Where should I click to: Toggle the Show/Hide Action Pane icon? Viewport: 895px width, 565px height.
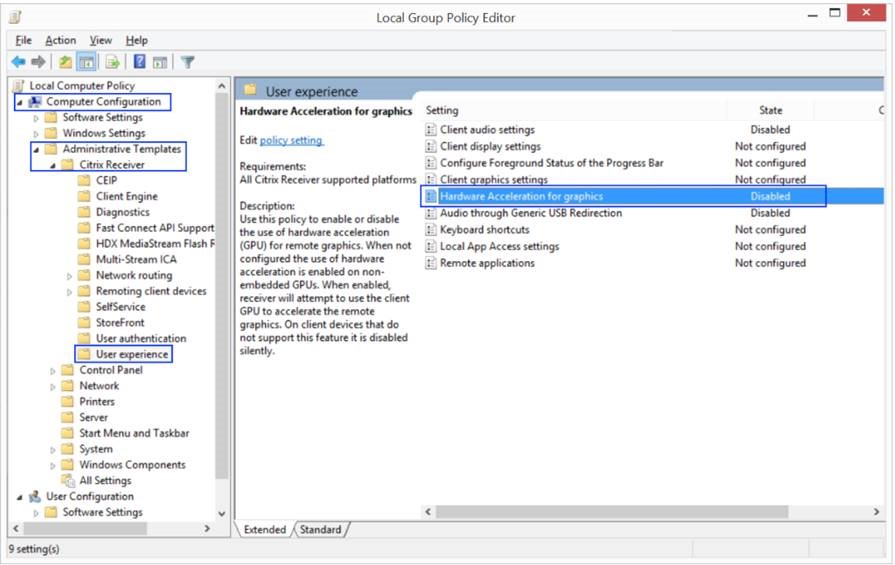160,62
